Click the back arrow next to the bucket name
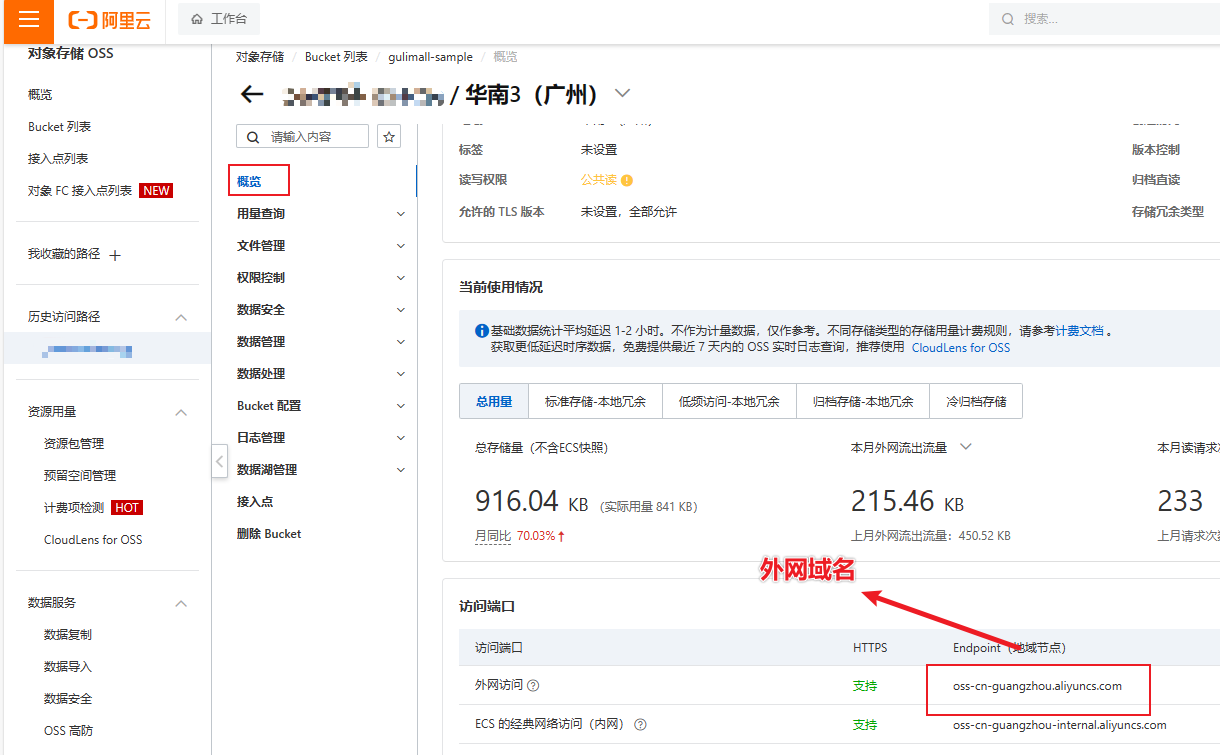The width and height of the screenshot is (1220, 755). 252,95
